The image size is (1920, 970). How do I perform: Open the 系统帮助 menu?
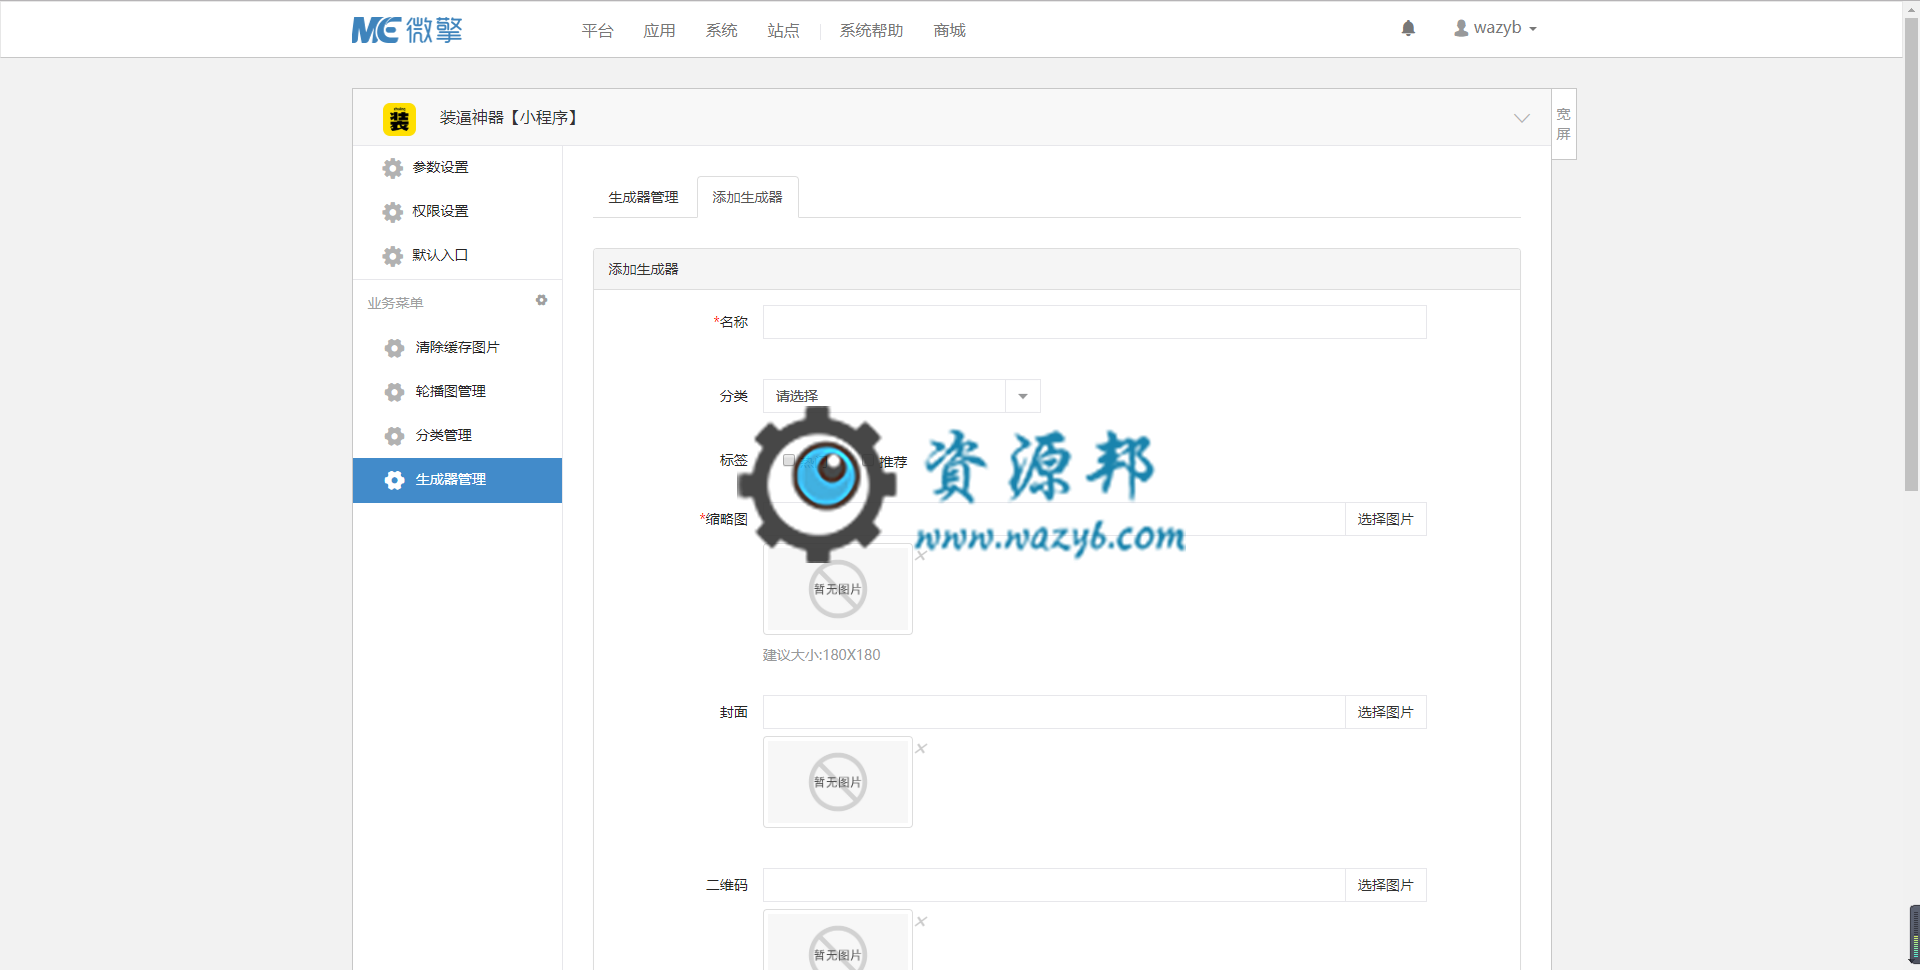click(871, 31)
